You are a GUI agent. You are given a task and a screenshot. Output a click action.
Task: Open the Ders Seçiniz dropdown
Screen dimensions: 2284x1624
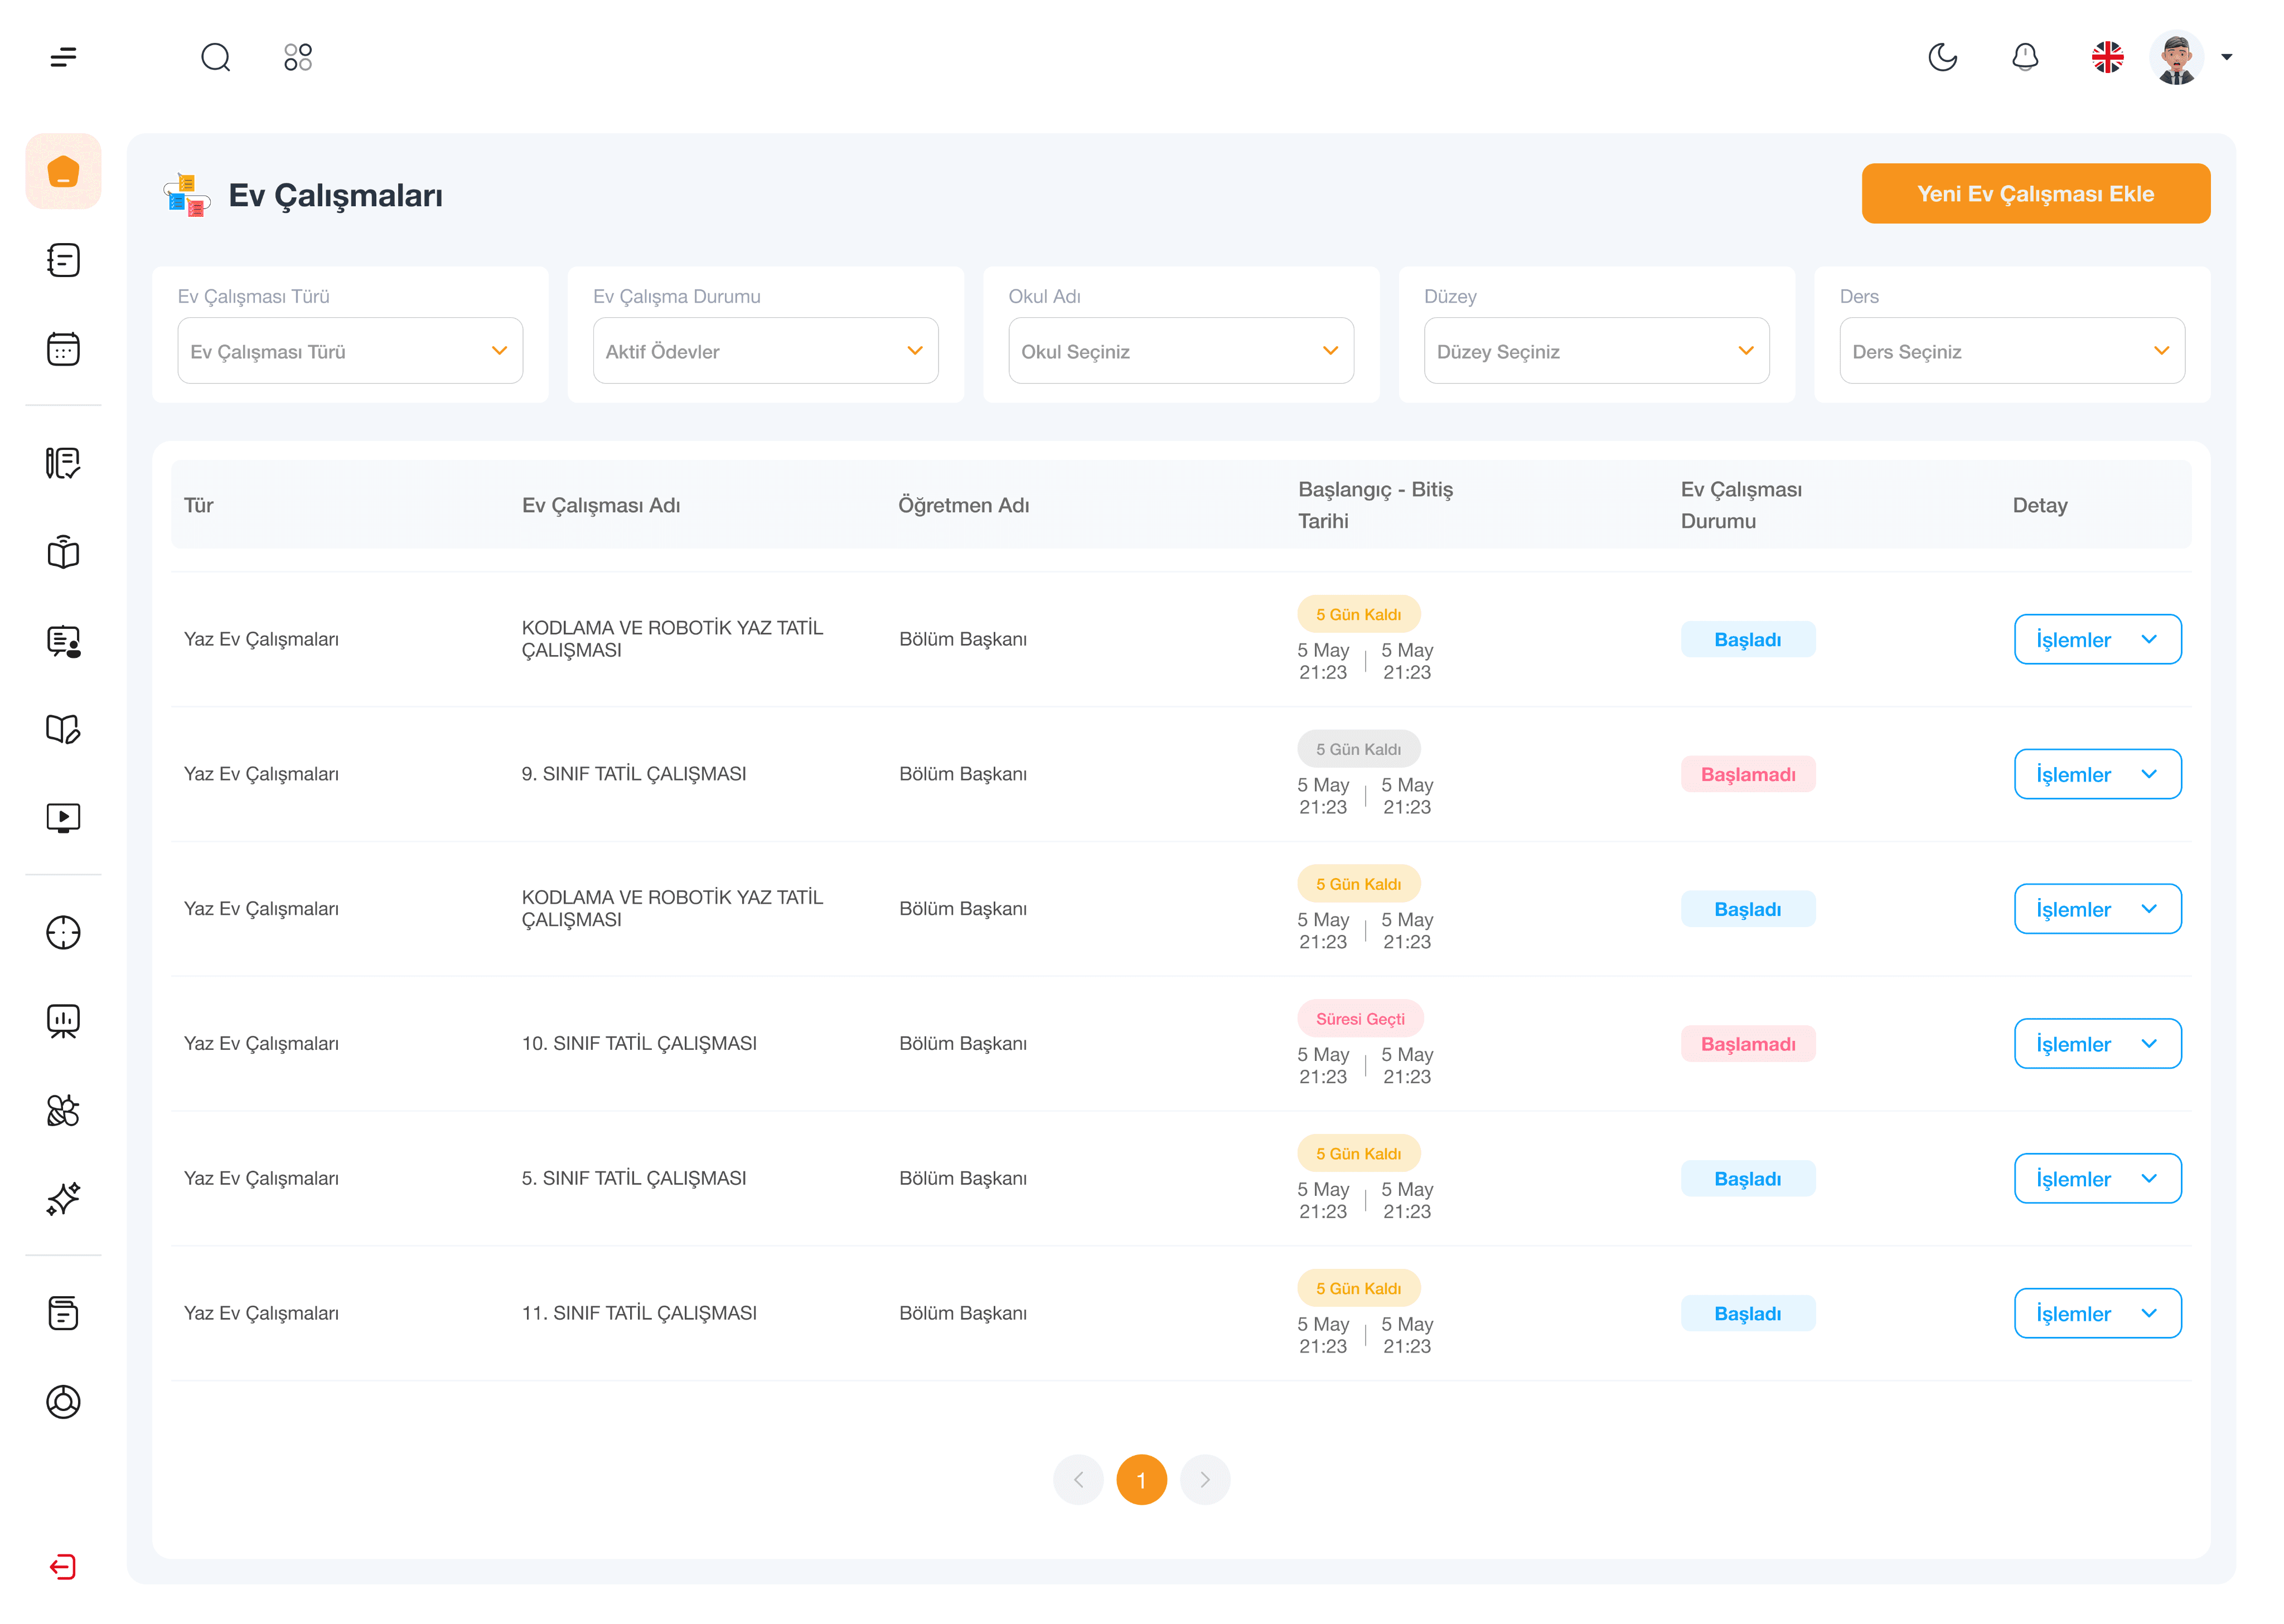click(x=2011, y=351)
